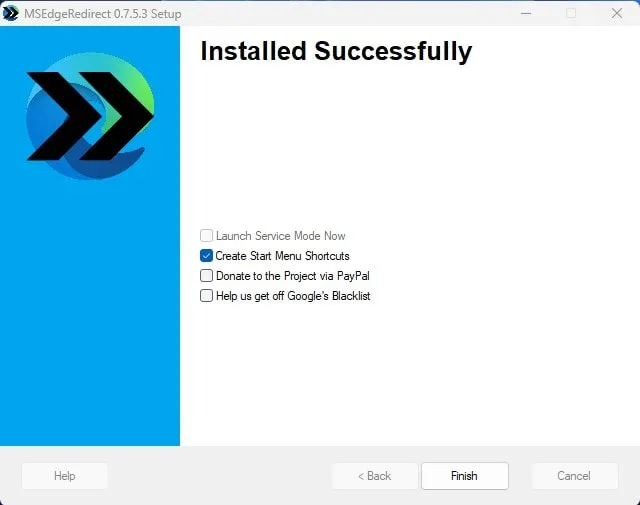
Task: Check Help us get off Google's Blacklist
Action: pyautogui.click(x=206, y=296)
